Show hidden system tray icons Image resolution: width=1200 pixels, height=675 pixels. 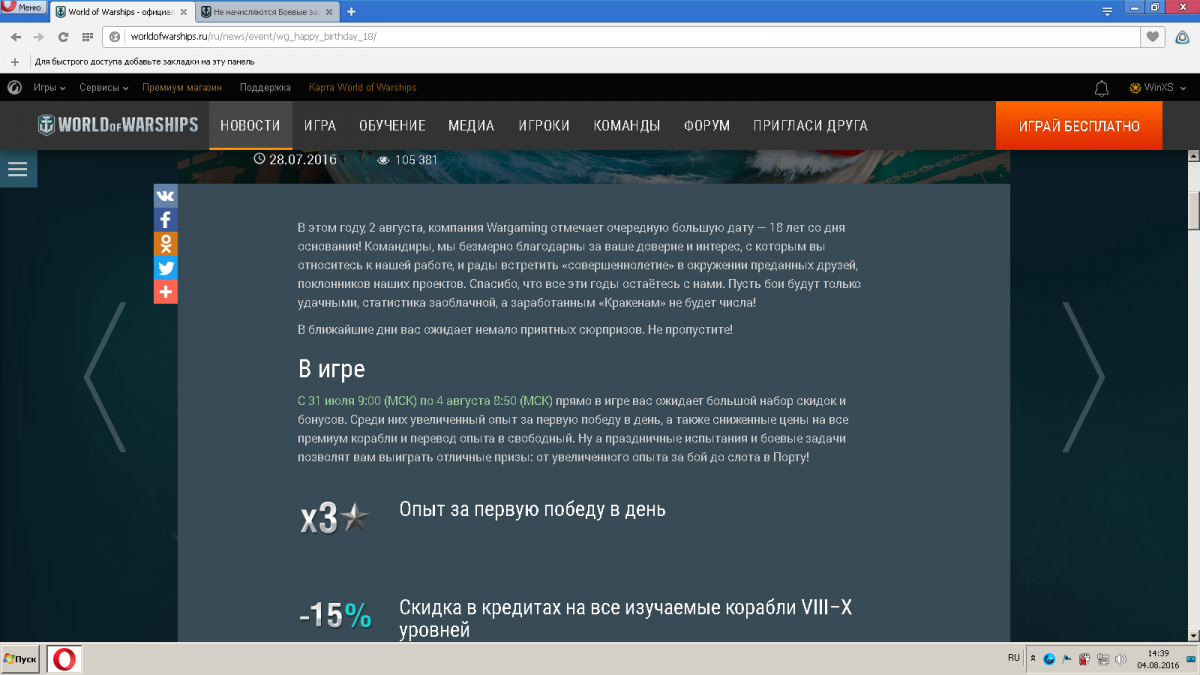tap(1033, 659)
